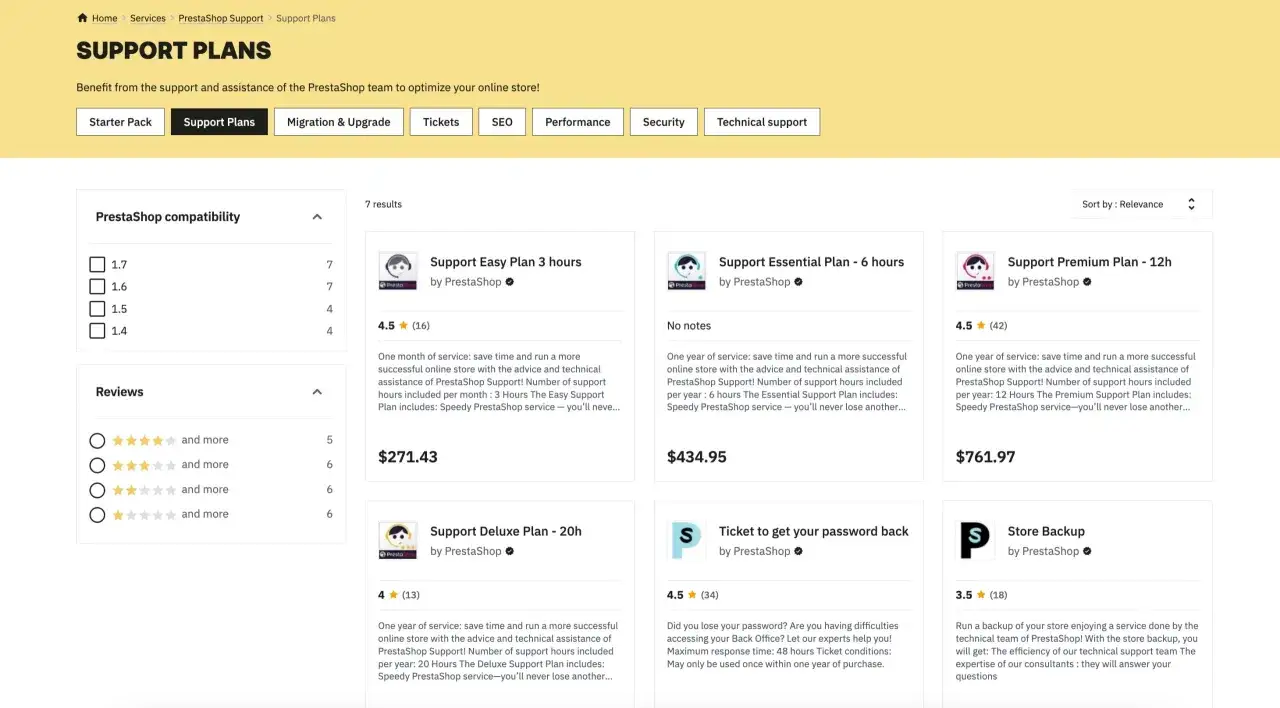1280x708 pixels.
Task: Click verified badge on Support Essential Plan
Action: (798, 282)
